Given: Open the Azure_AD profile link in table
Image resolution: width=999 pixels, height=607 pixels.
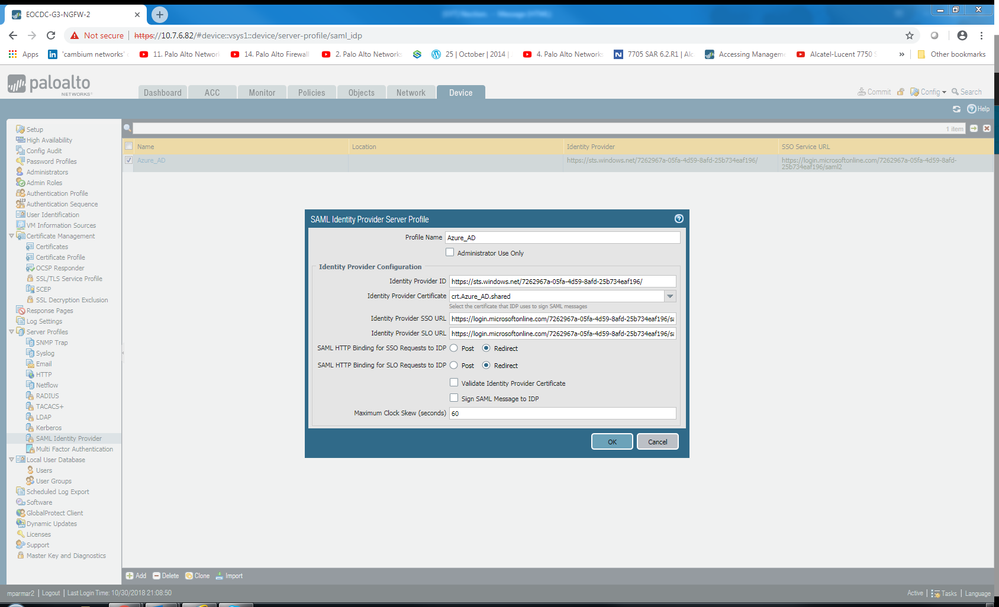Looking at the screenshot, I should pos(151,161).
